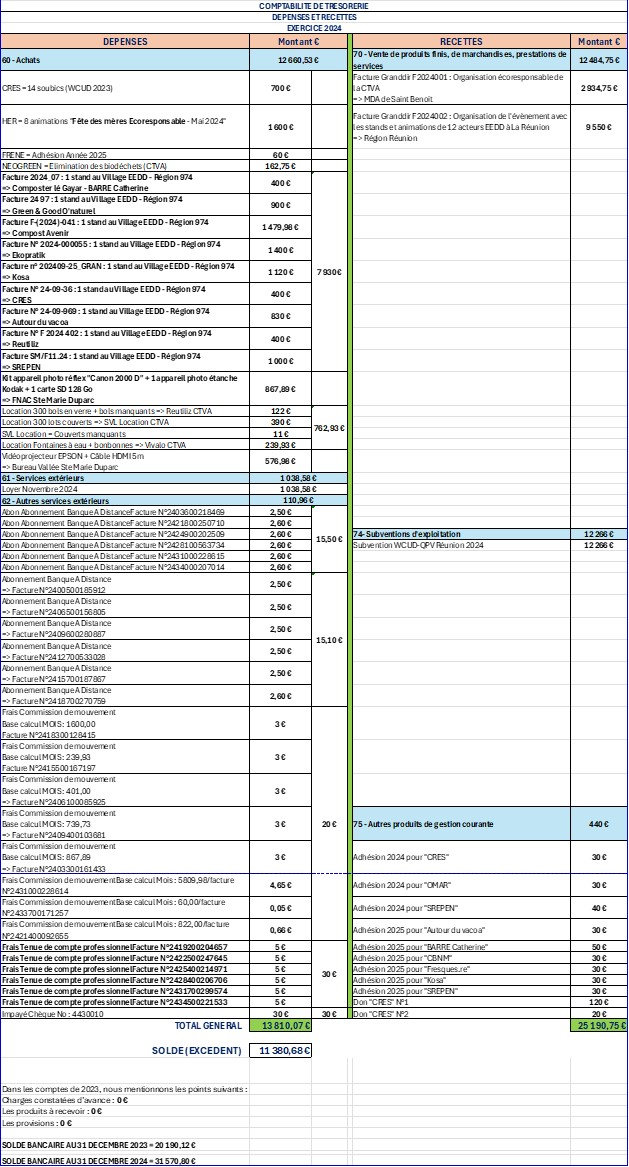Viewport: 629px width, 1167px height.
Task: Select the "DEPENSES ET RECETTES" subtitle cell
Action: coord(313,16)
